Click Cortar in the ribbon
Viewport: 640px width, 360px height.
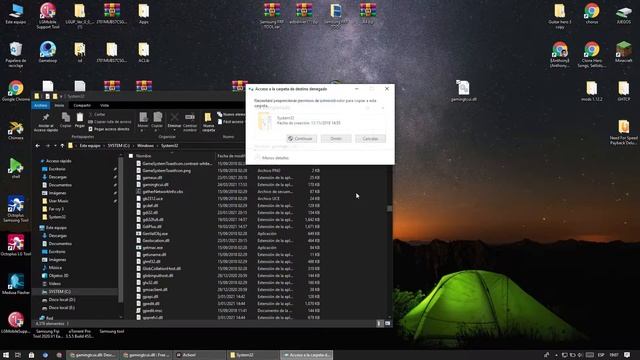97,115
